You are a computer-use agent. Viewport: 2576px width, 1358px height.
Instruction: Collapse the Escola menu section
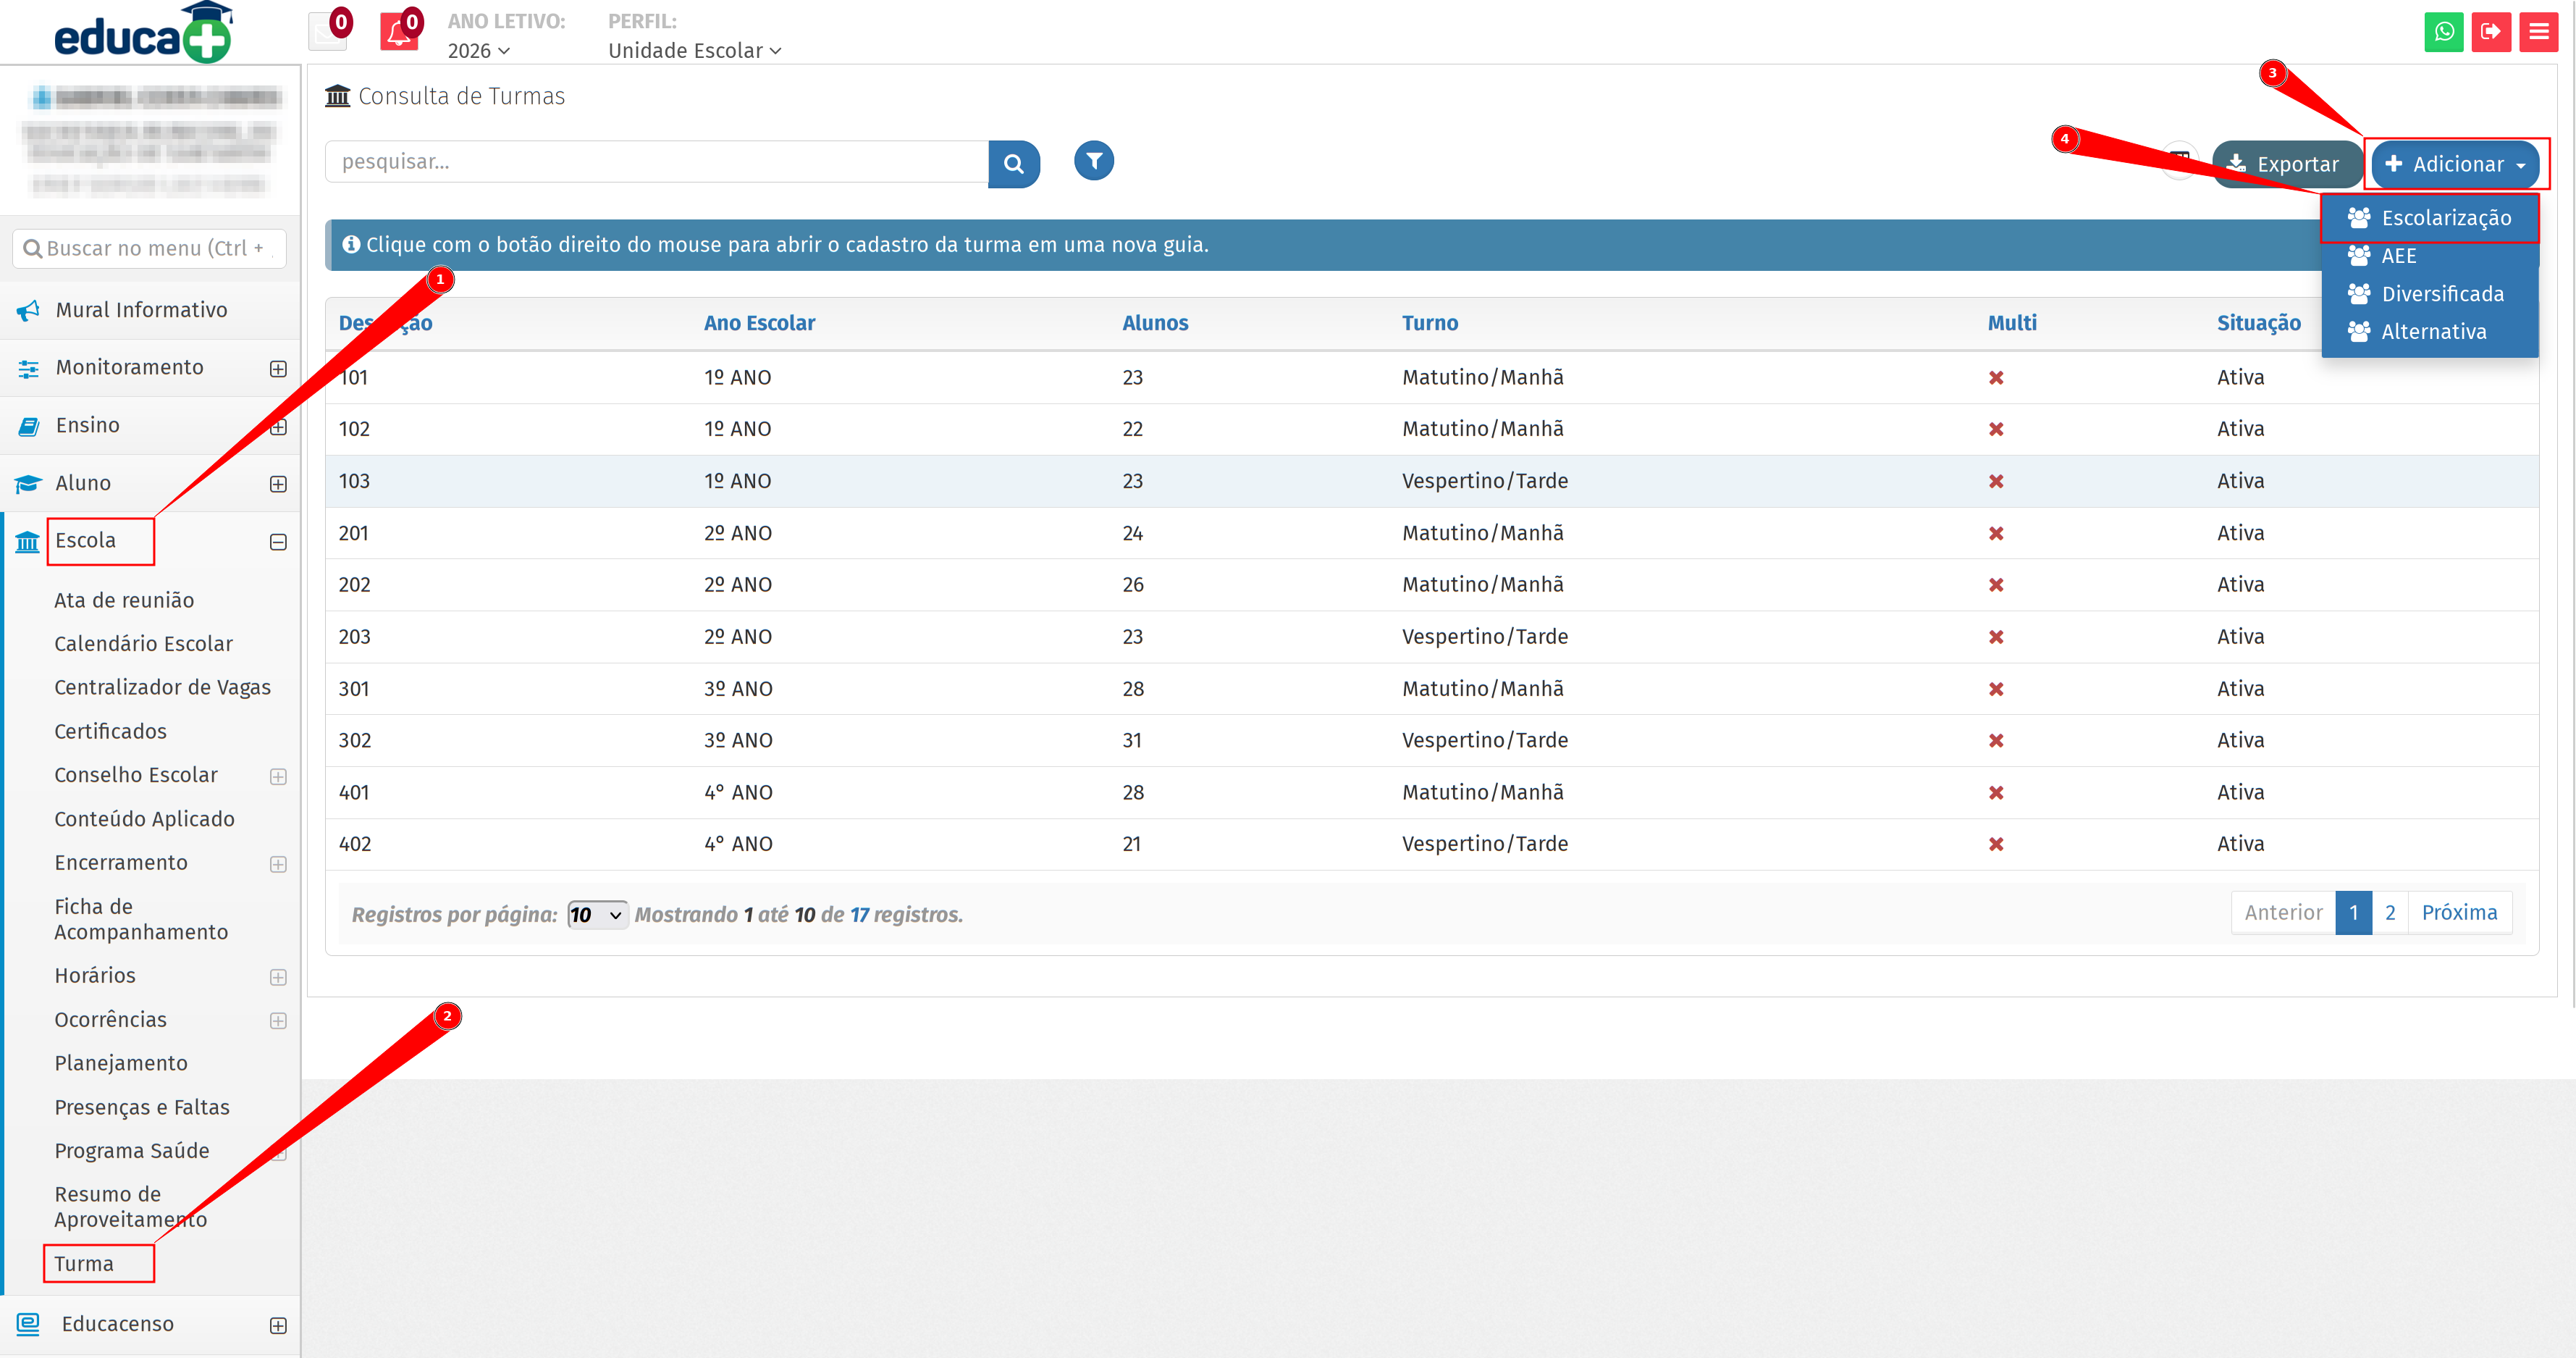[278, 542]
